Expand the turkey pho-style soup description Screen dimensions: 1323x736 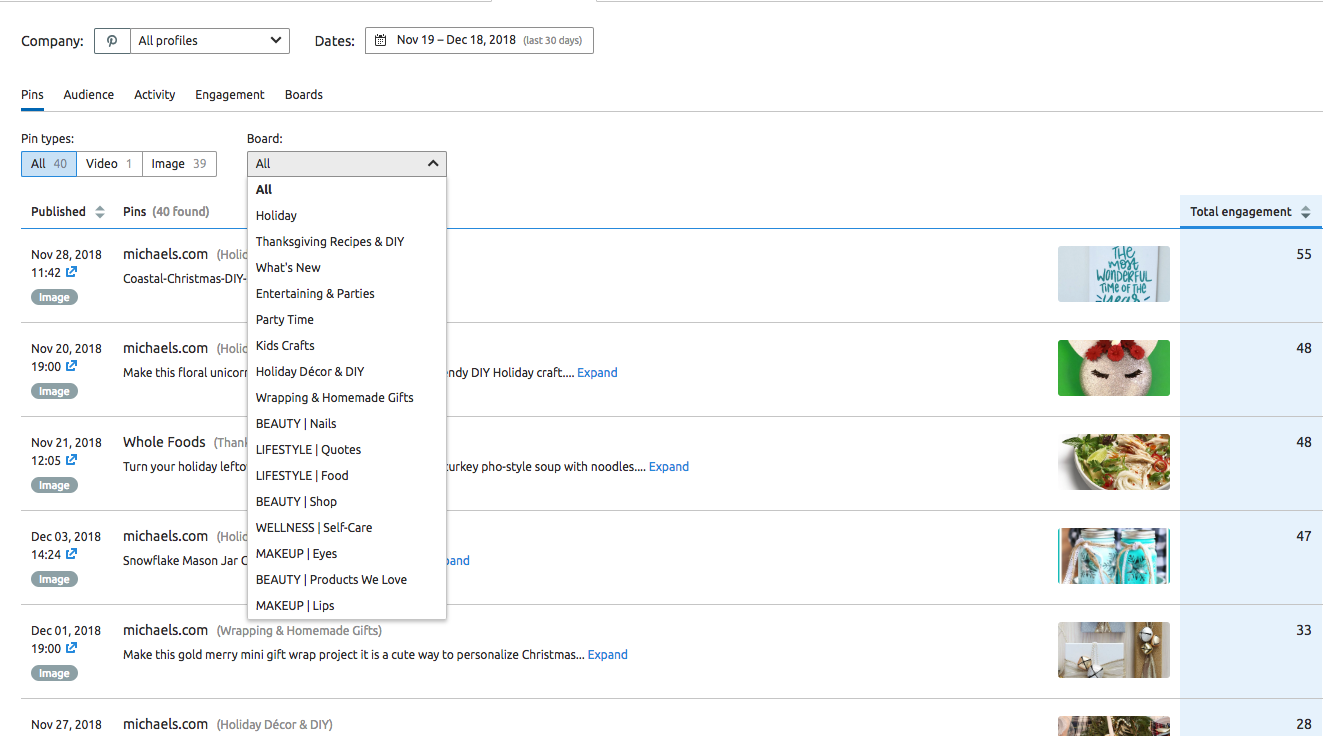[669, 467]
